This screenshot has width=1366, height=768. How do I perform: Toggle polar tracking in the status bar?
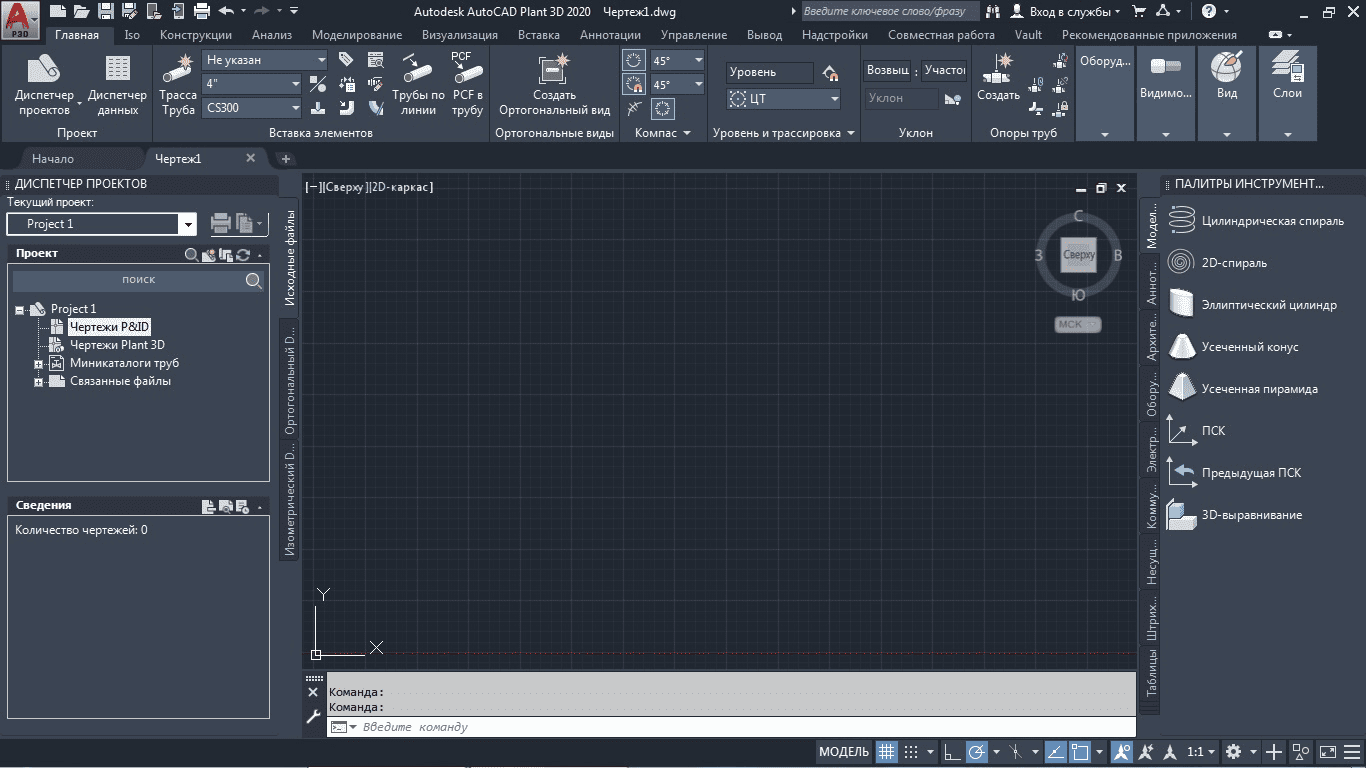point(977,752)
